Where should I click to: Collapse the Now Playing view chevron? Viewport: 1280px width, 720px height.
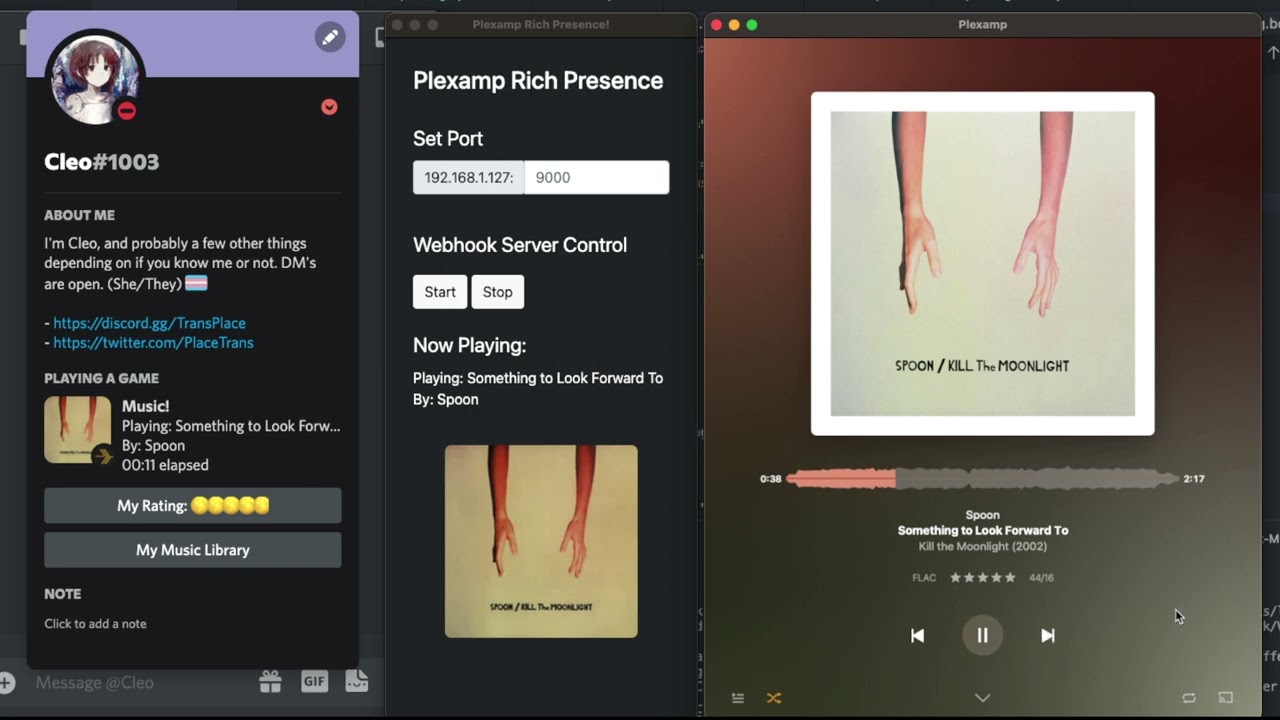982,698
